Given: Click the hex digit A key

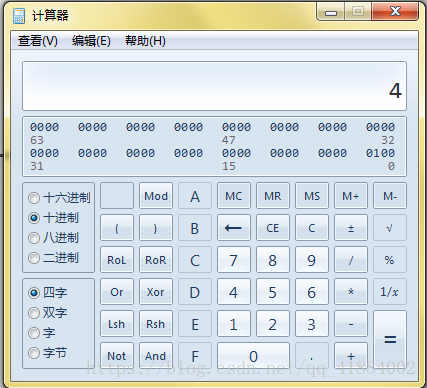Looking at the screenshot, I should [195, 196].
